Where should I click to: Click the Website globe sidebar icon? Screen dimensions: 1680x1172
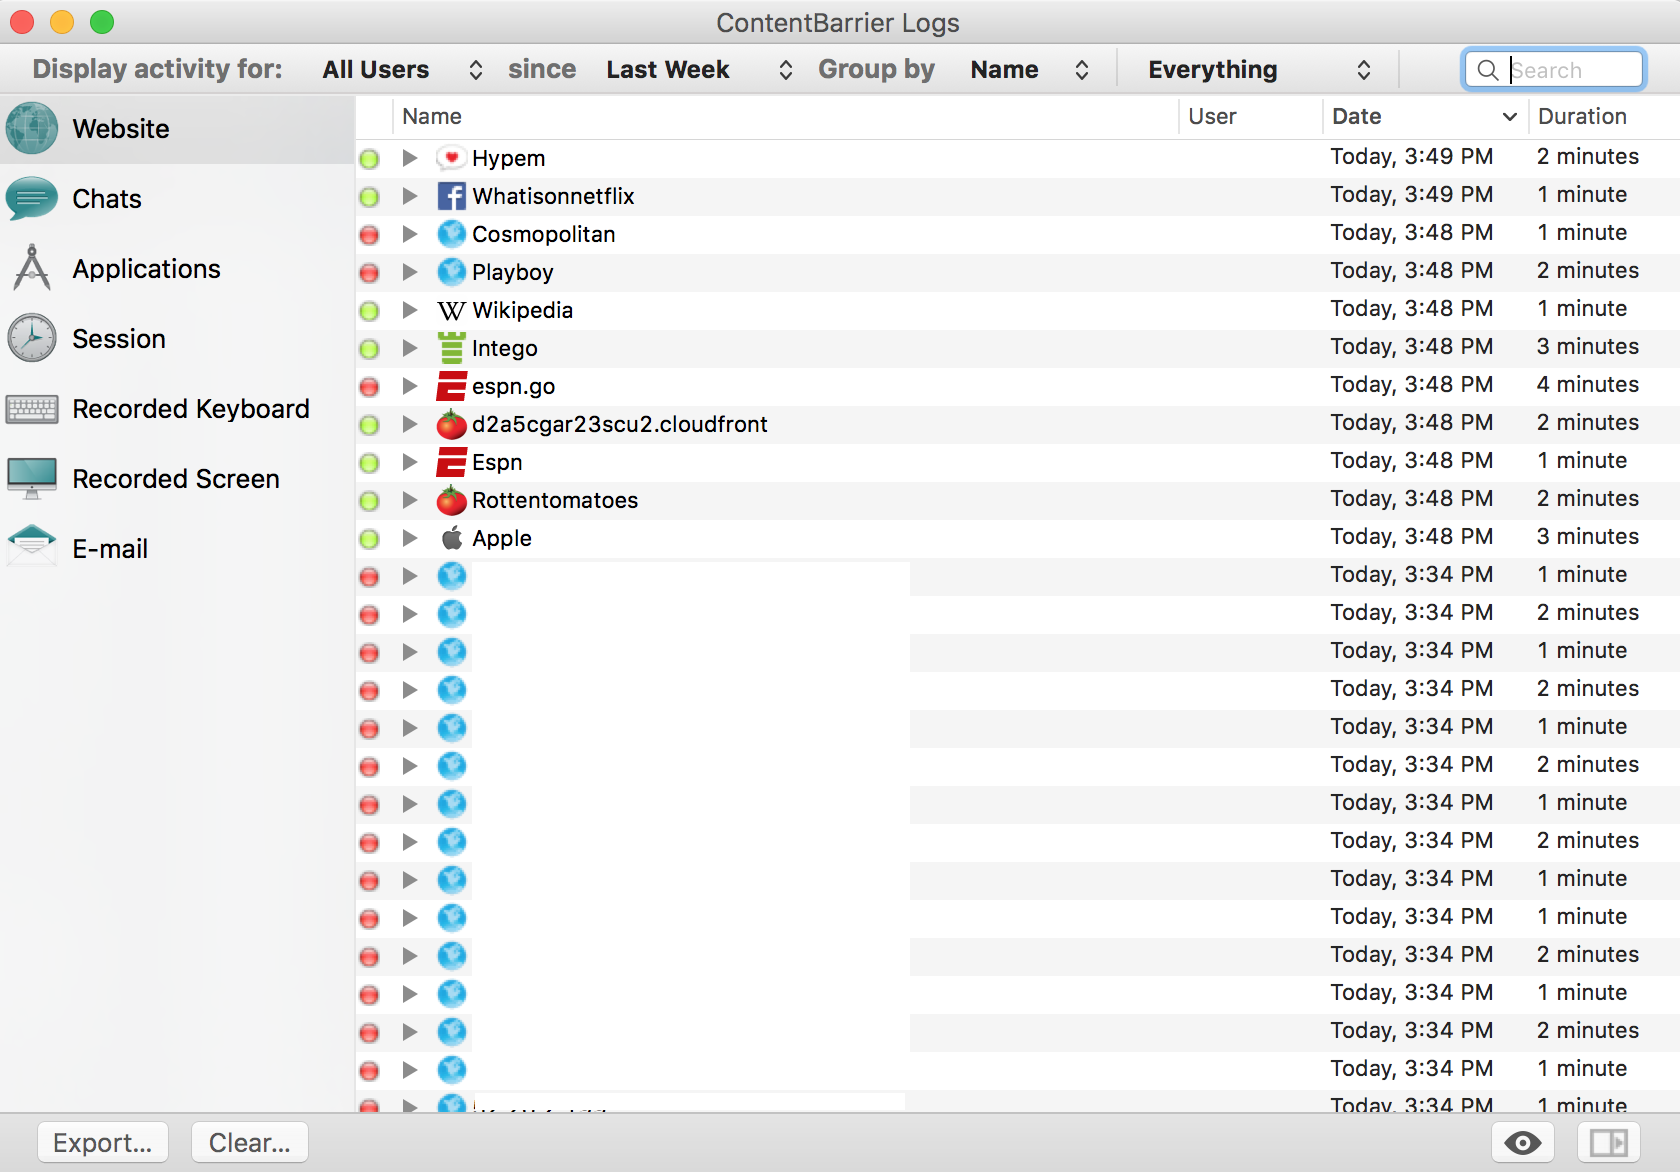[x=32, y=128]
